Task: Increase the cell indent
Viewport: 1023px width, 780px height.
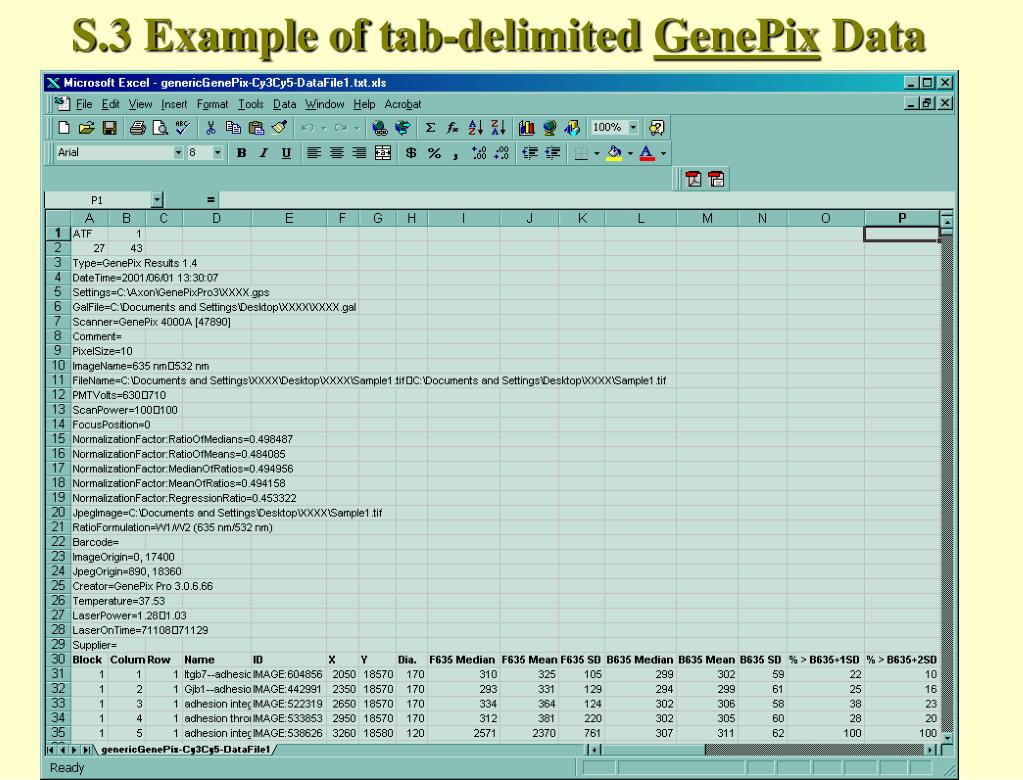Action: point(553,153)
